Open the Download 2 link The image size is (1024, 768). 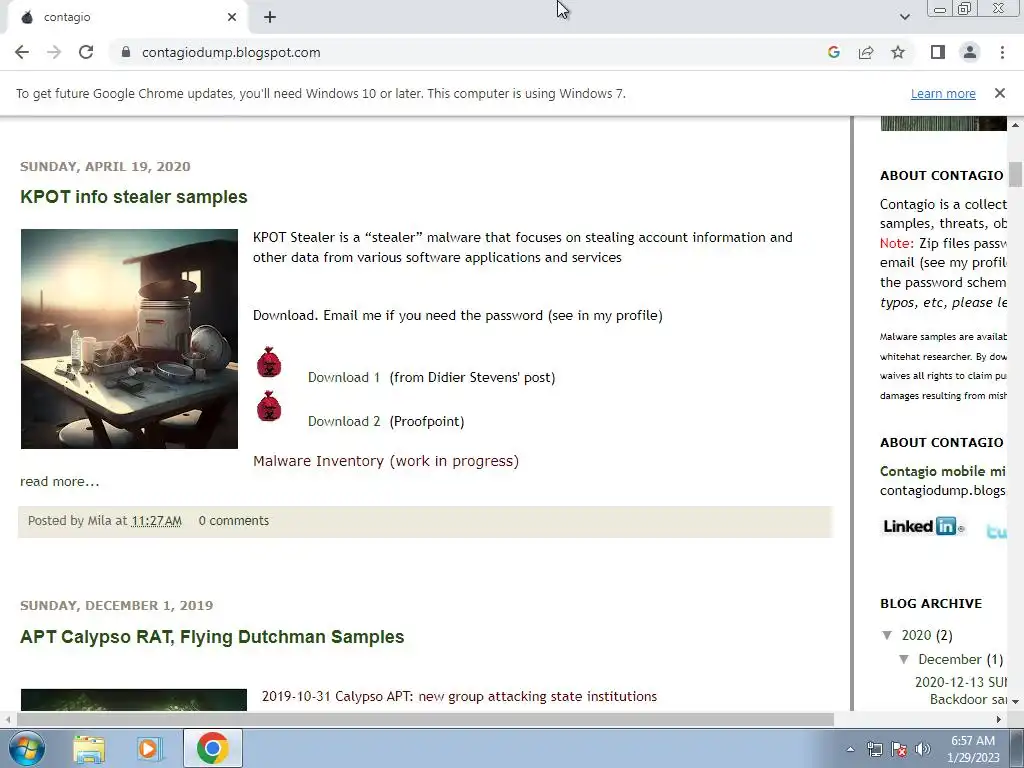[x=344, y=421]
